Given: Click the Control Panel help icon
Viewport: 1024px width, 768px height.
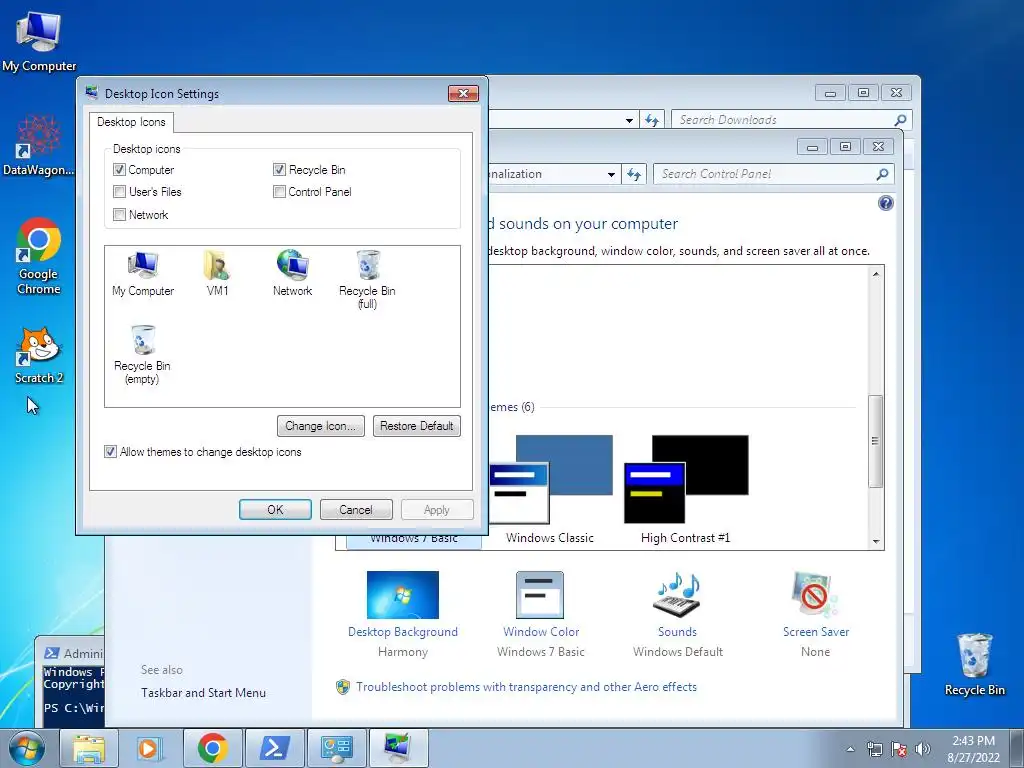Looking at the screenshot, I should point(886,203).
